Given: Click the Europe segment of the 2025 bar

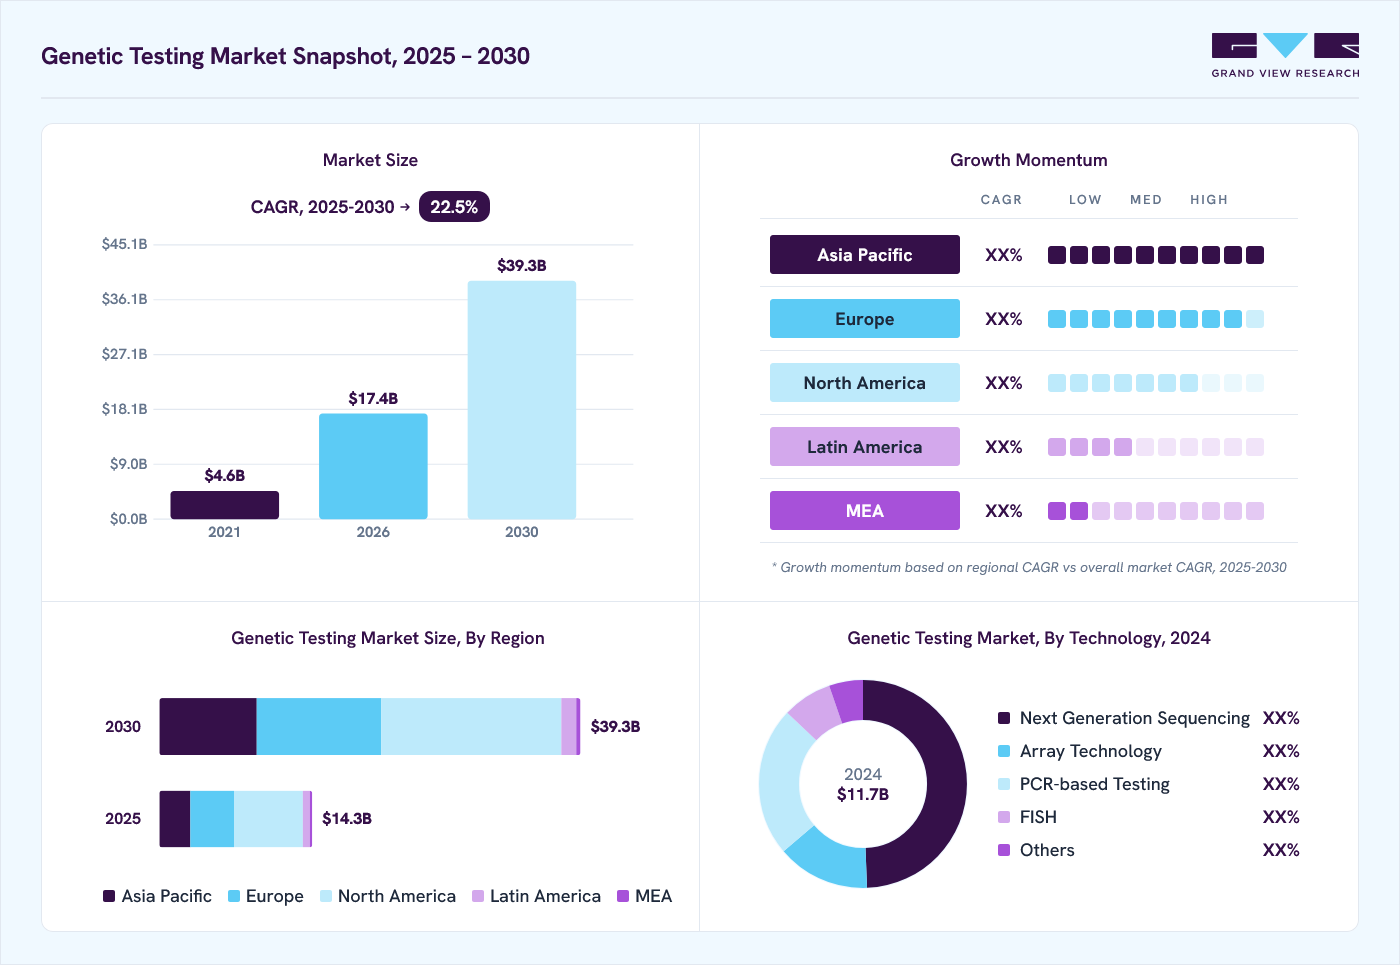Looking at the screenshot, I should (x=212, y=819).
